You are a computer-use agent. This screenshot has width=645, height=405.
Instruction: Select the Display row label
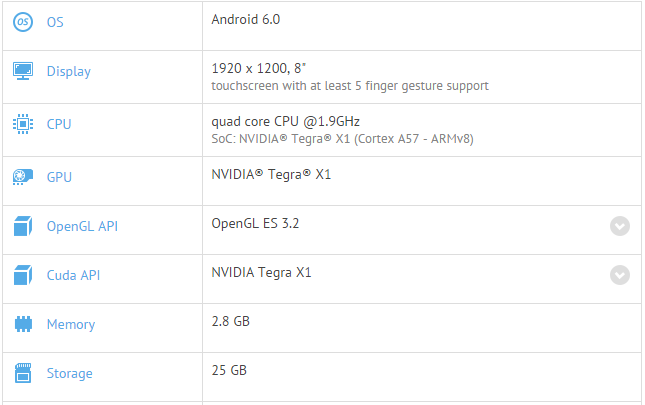[x=69, y=71]
